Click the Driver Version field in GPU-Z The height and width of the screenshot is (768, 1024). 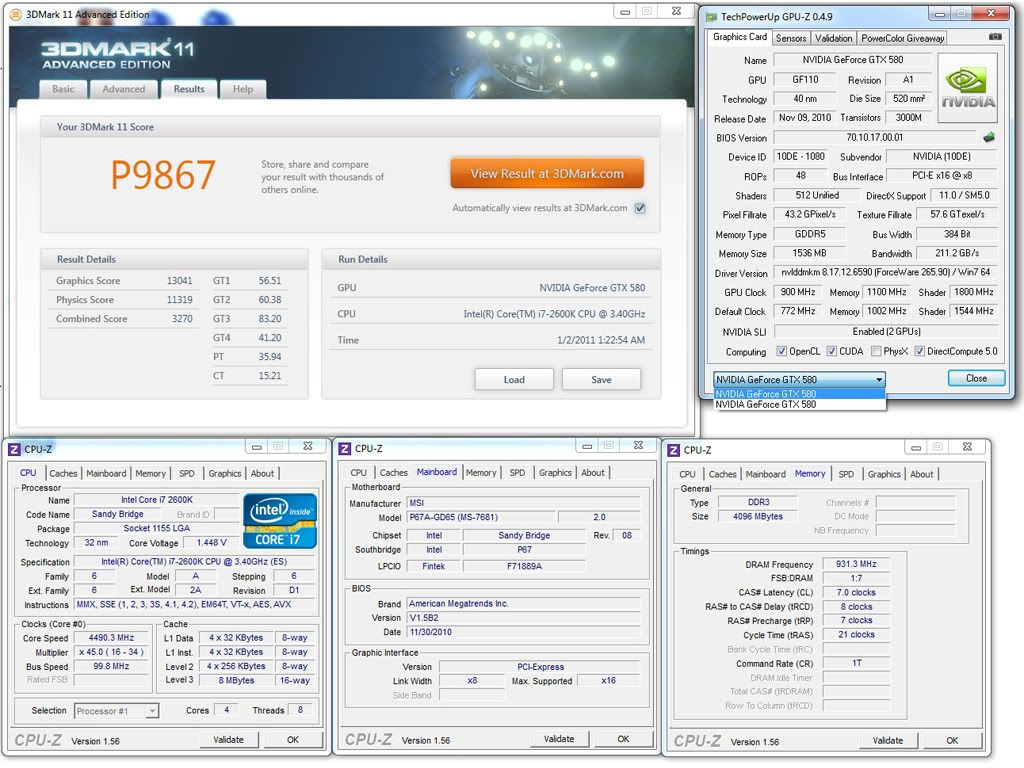(x=886, y=272)
